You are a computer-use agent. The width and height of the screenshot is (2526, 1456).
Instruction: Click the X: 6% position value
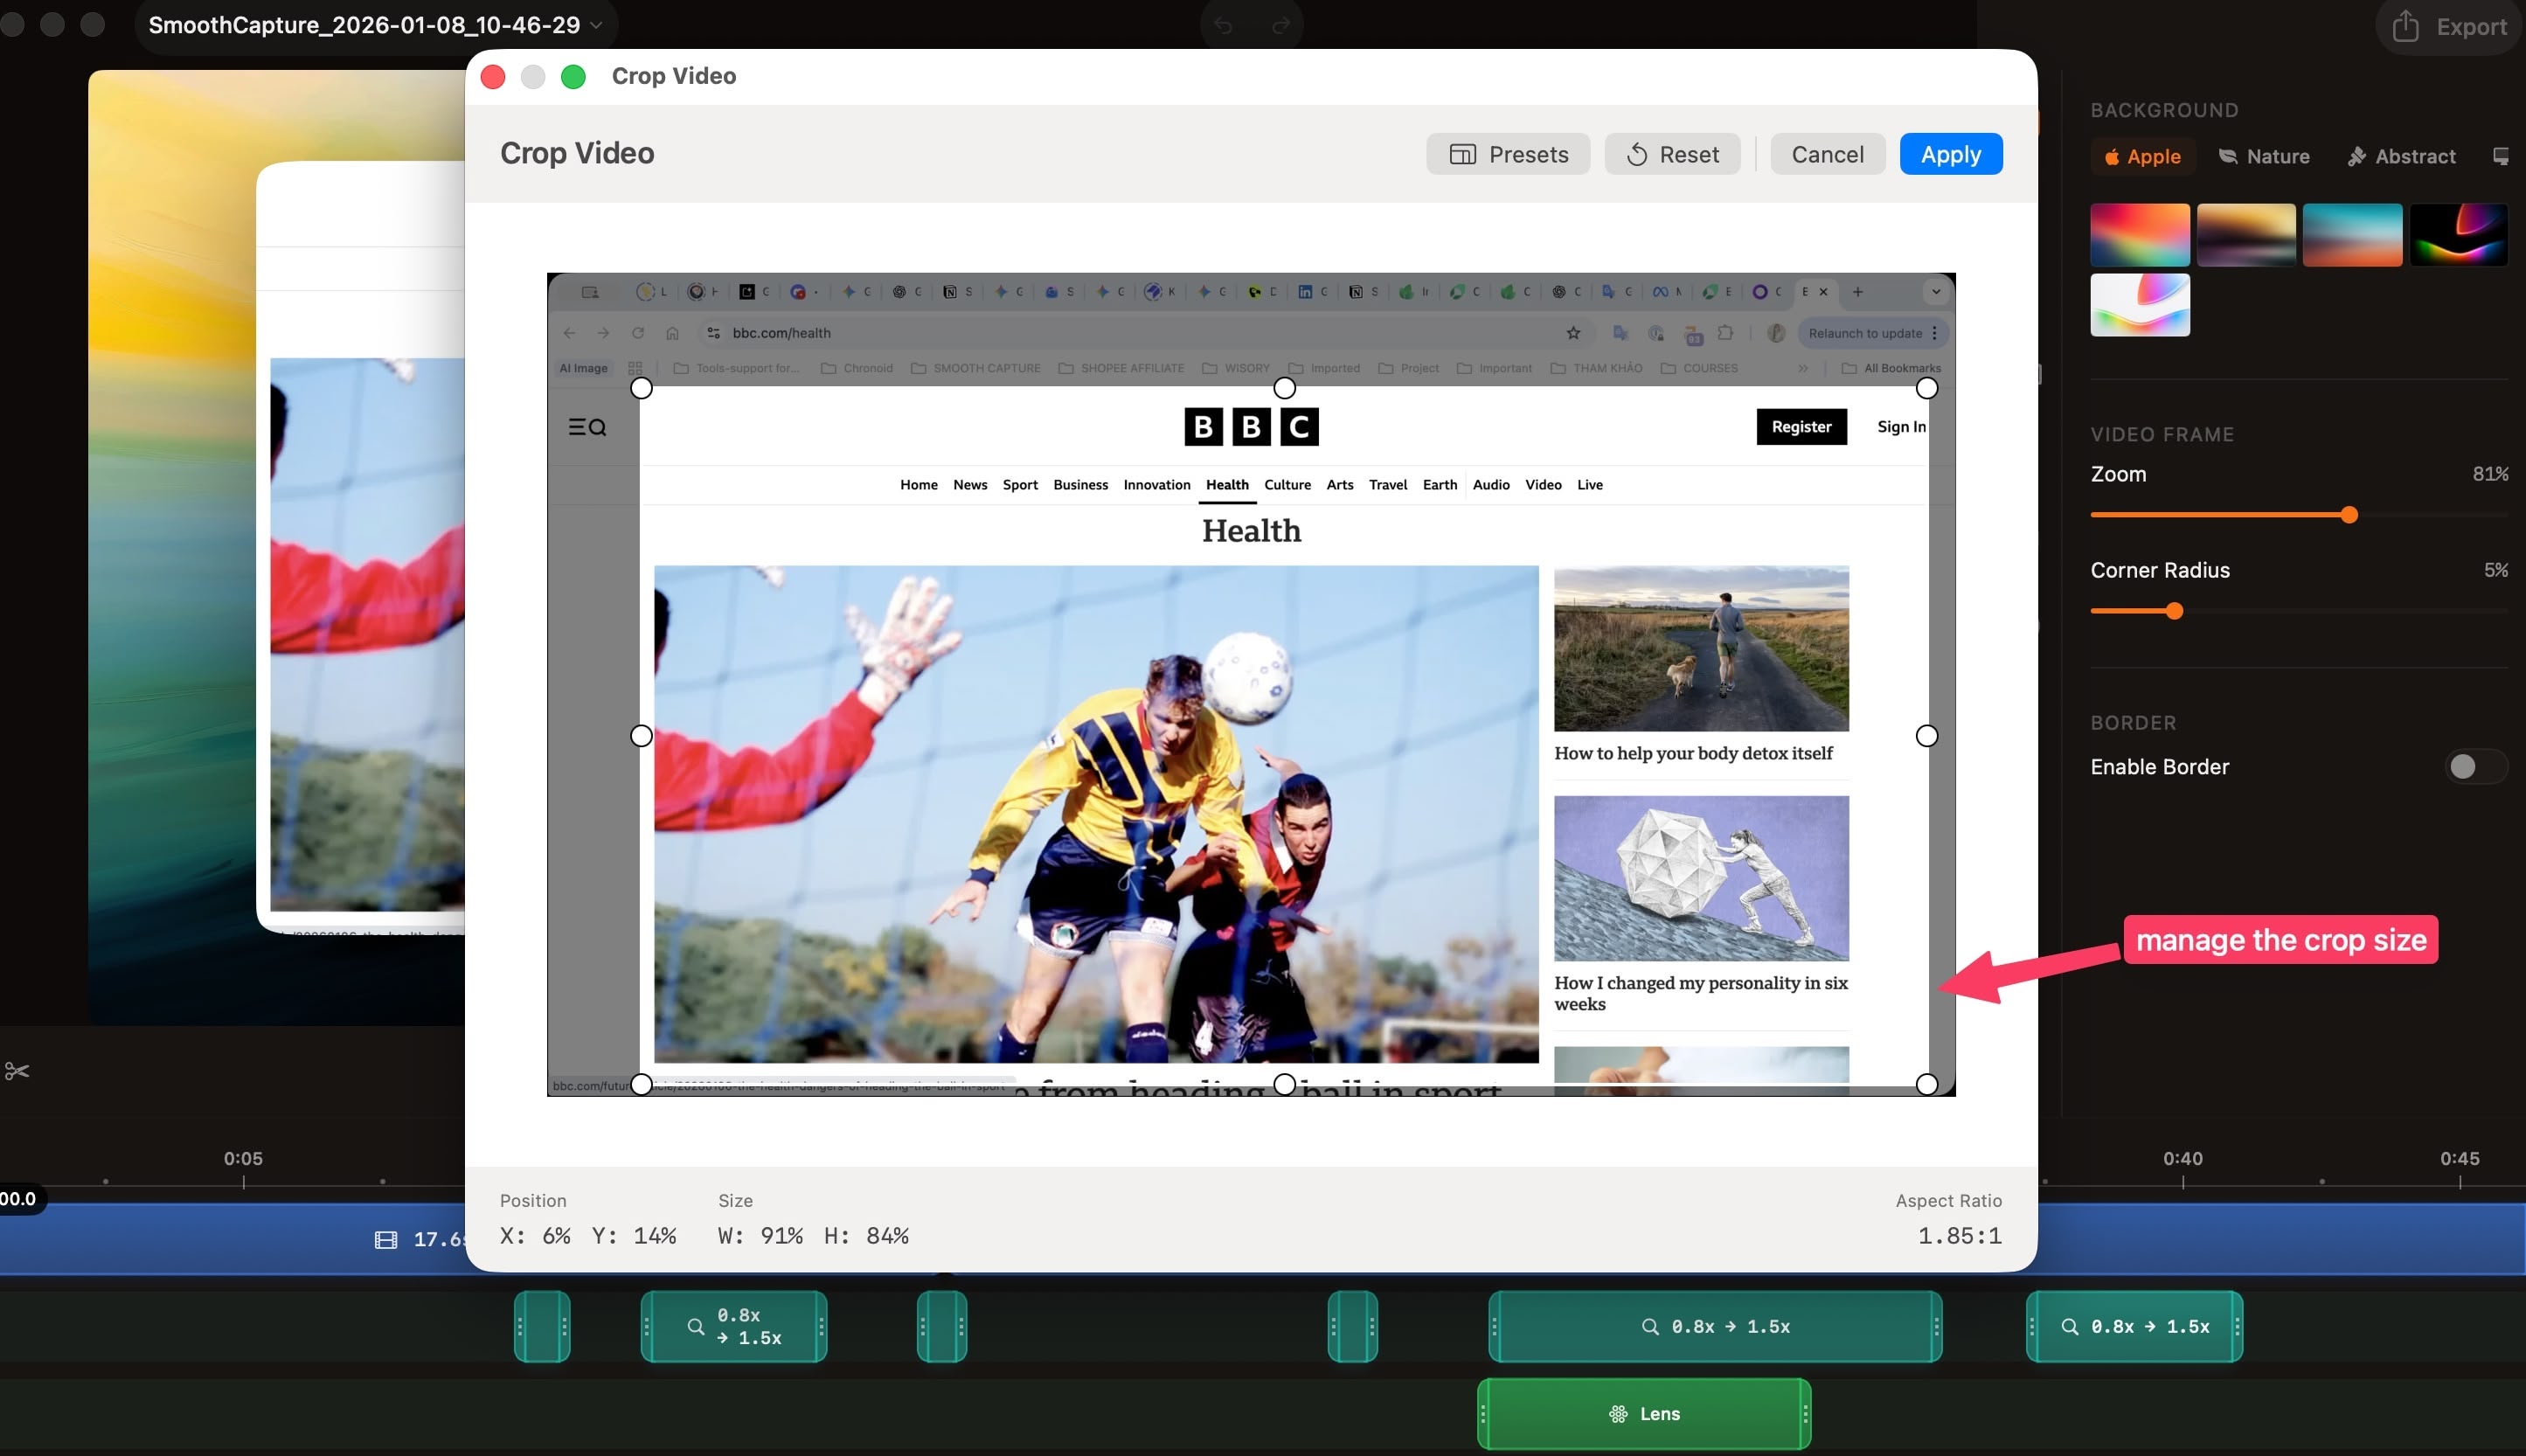coord(535,1236)
